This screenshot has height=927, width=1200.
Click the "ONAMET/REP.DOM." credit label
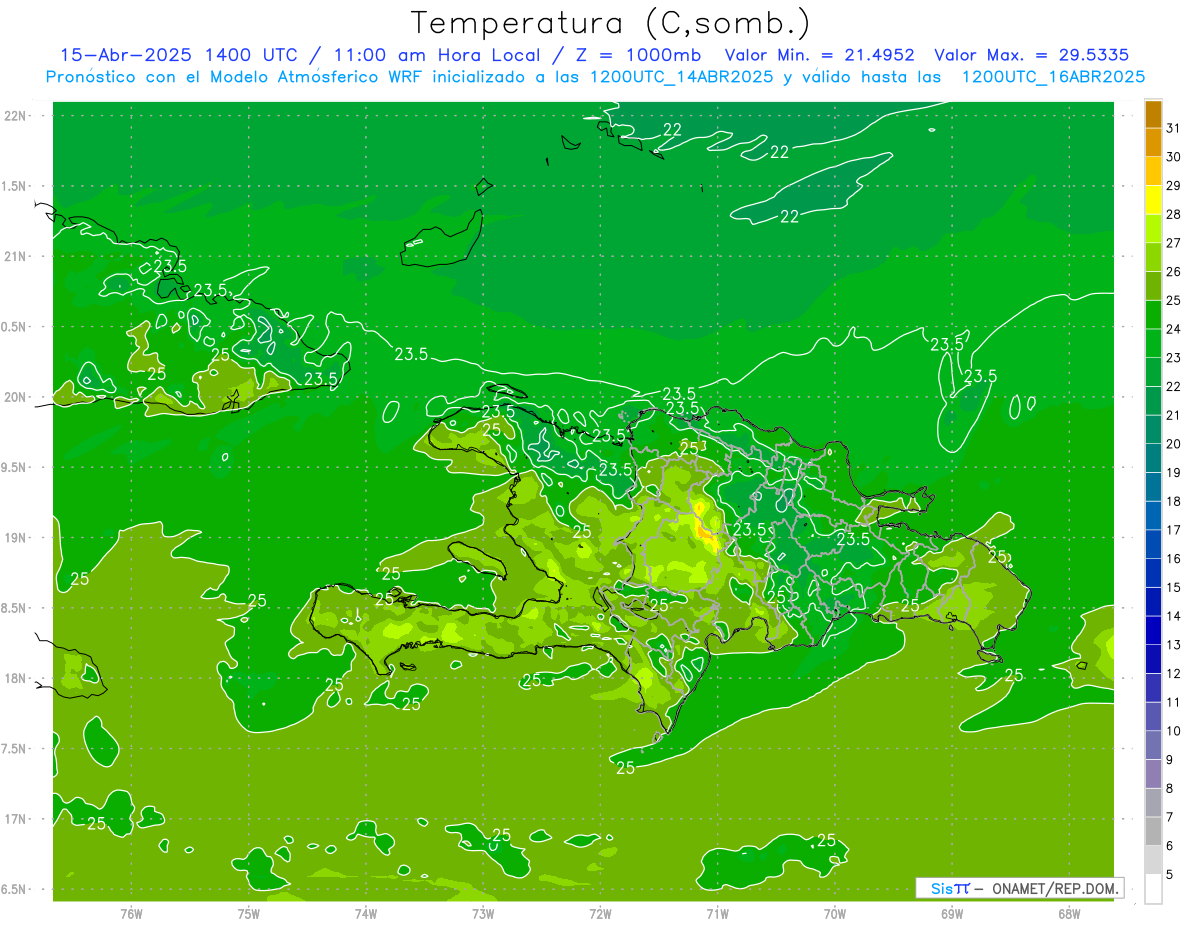point(1053,888)
